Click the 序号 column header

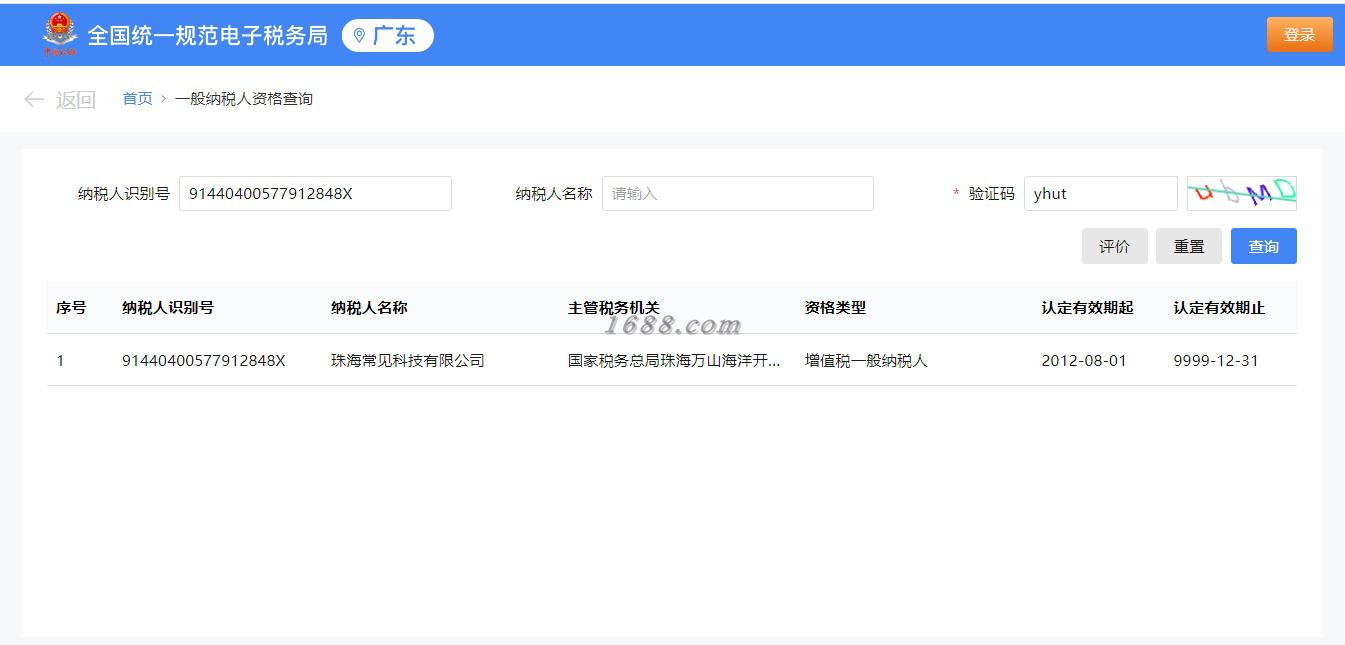pos(71,308)
